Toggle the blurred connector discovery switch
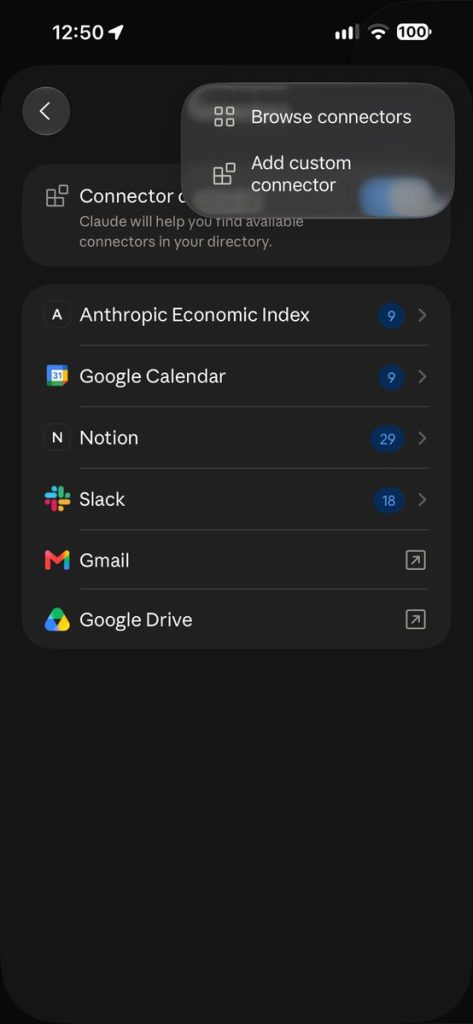This screenshot has width=473, height=1024. tap(397, 197)
